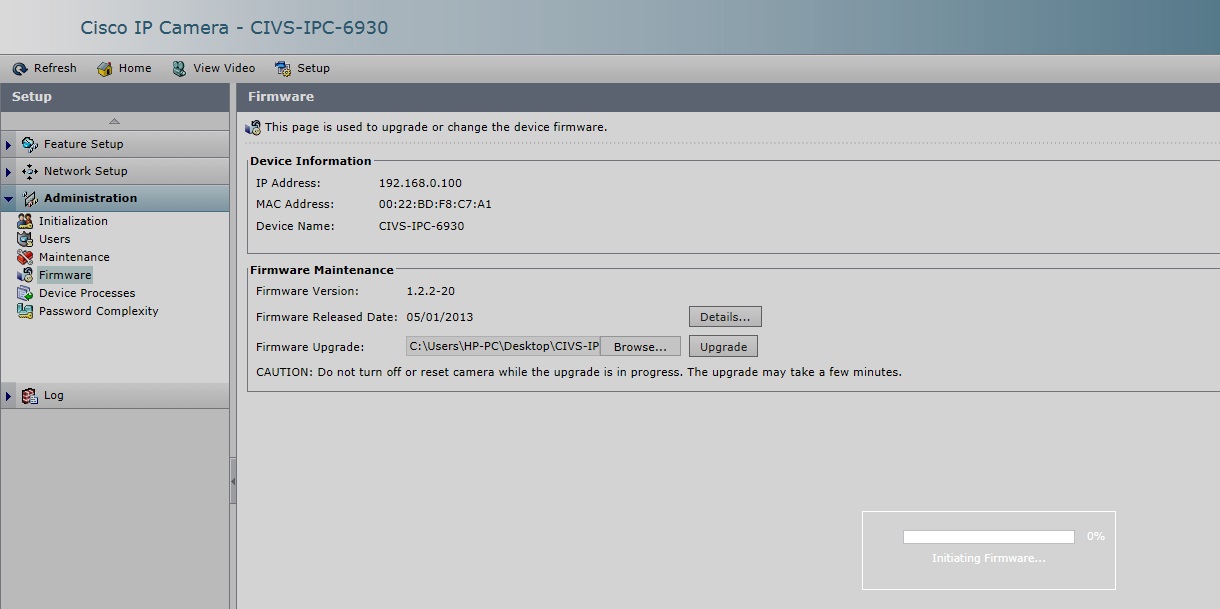
Task: Click the firmware upgrade progress bar
Action: point(989,537)
